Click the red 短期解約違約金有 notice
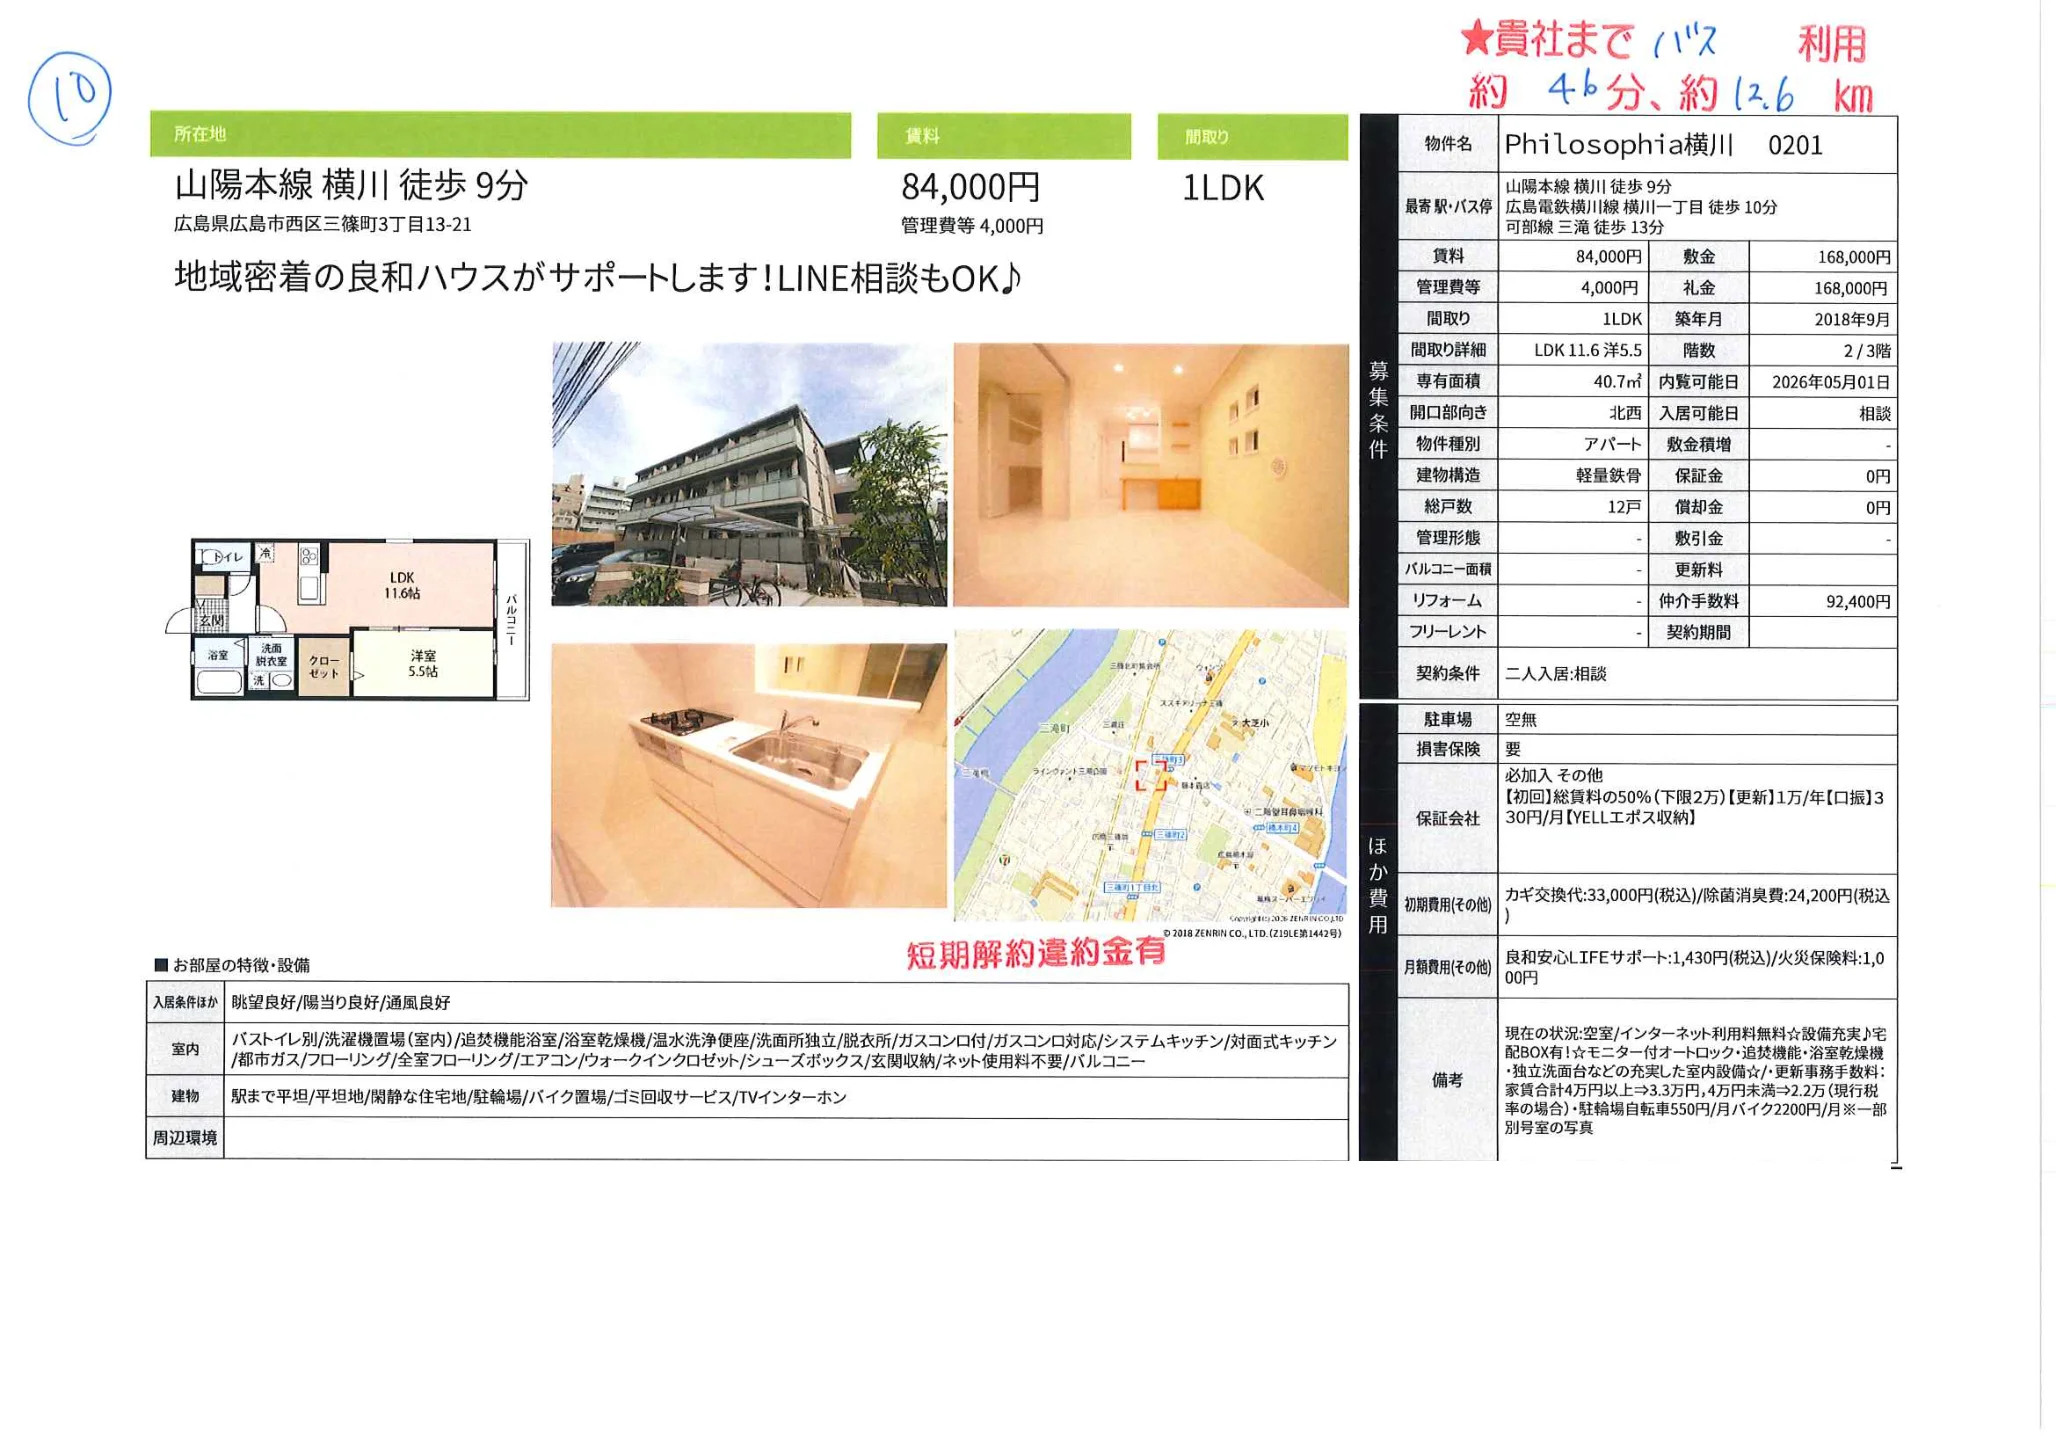 pyautogui.click(x=1036, y=953)
